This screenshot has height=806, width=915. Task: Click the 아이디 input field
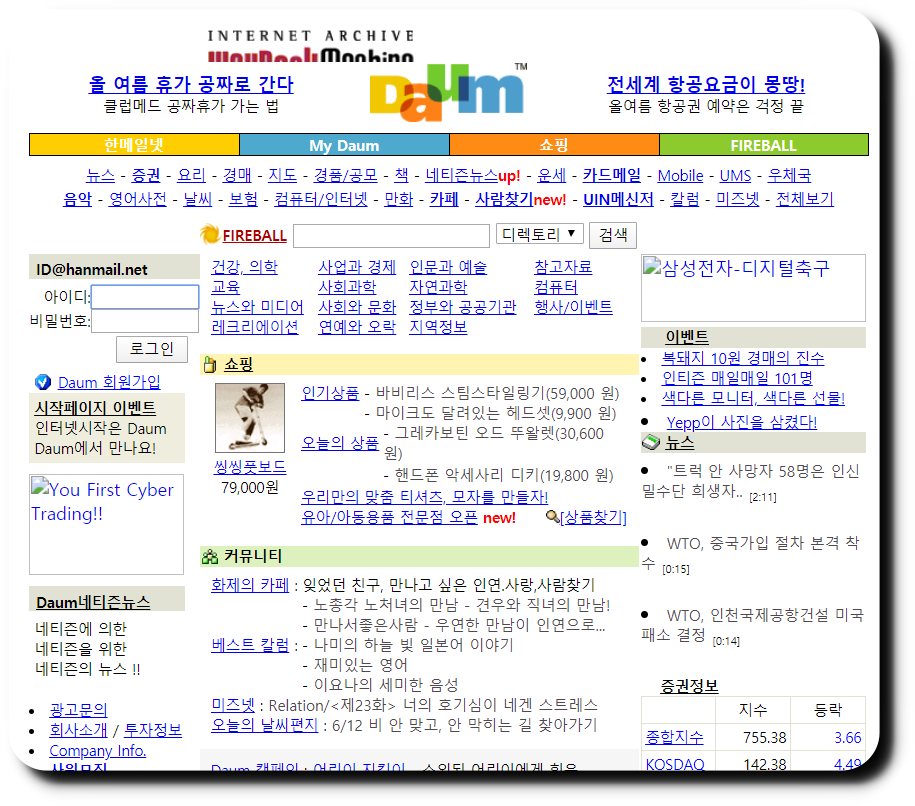point(145,297)
